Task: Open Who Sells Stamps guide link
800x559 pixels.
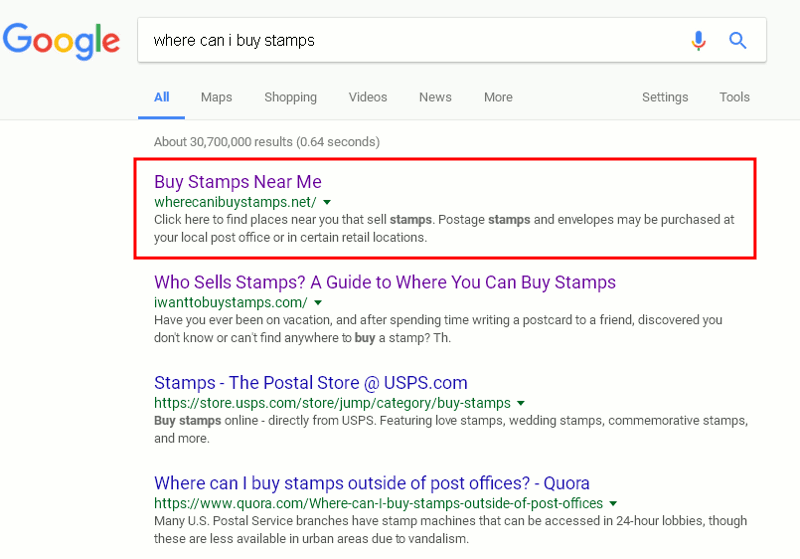Action: click(385, 282)
